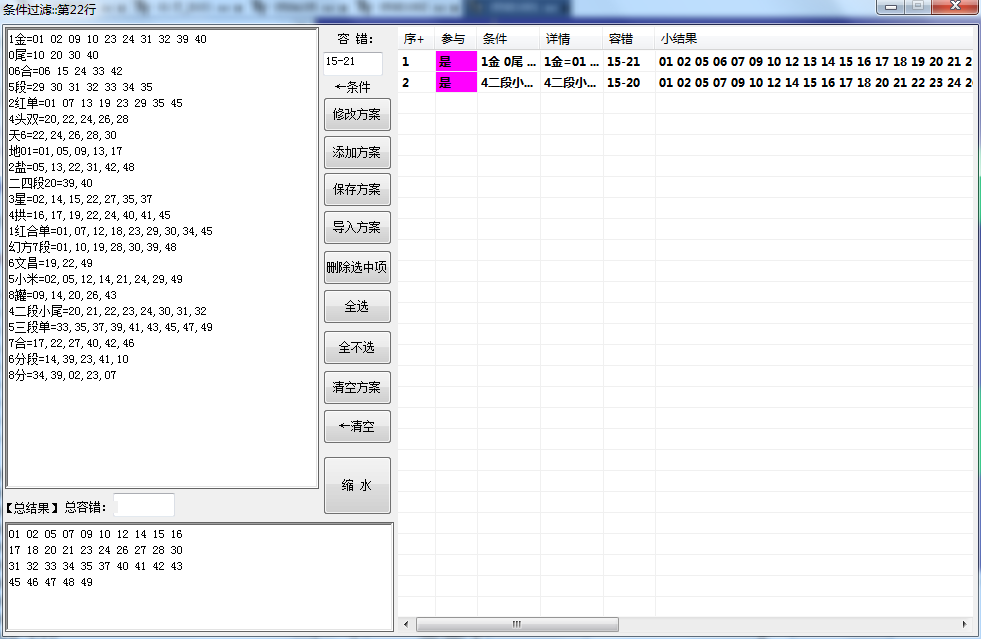This screenshot has height=639, width=981.
Task: Click the 总容错 input field
Action: [144, 506]
